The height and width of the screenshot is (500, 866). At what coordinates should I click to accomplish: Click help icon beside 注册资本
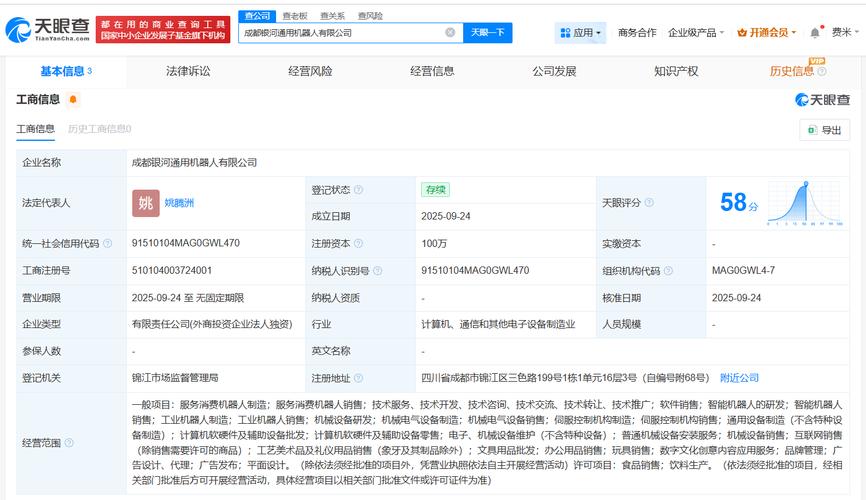[x=358, y=244]
